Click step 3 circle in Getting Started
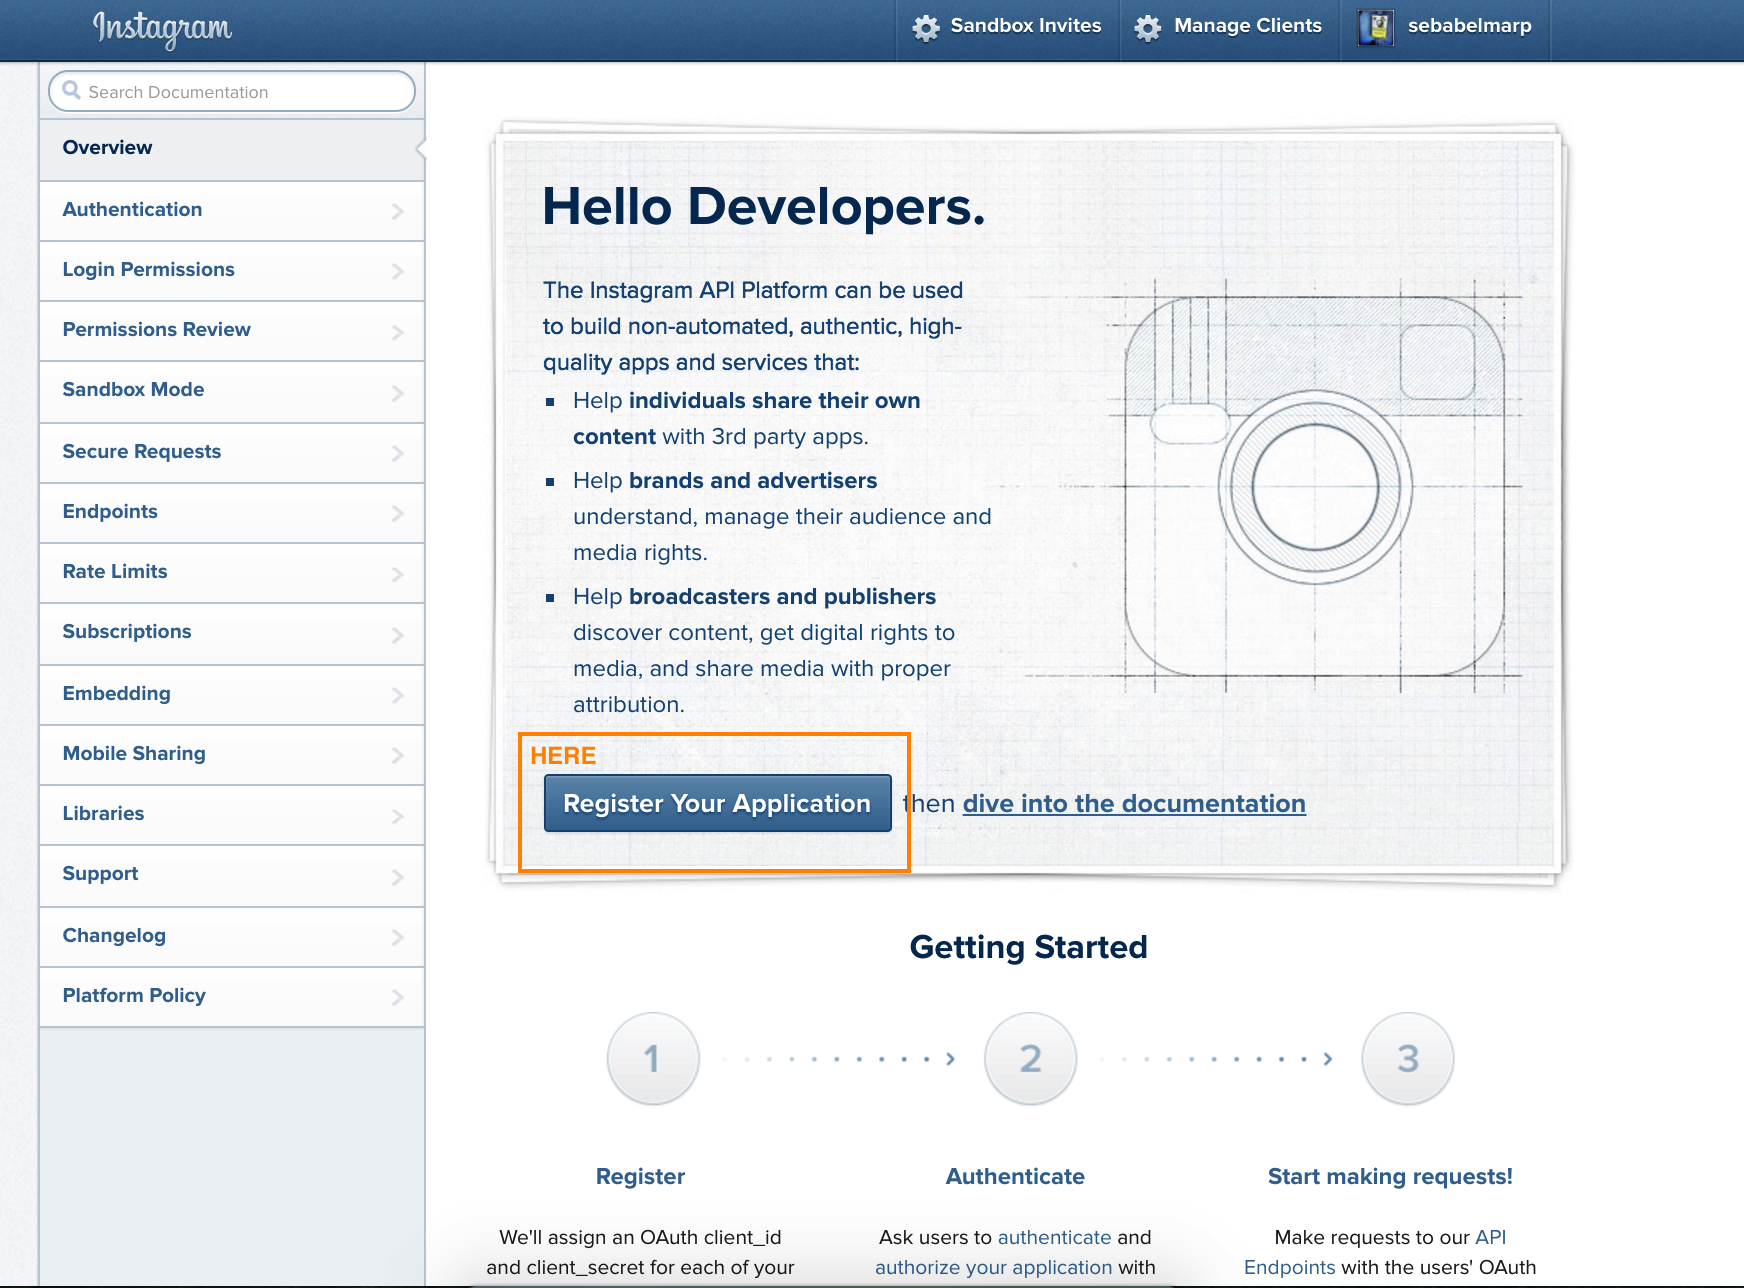 pos(1408,1058)
